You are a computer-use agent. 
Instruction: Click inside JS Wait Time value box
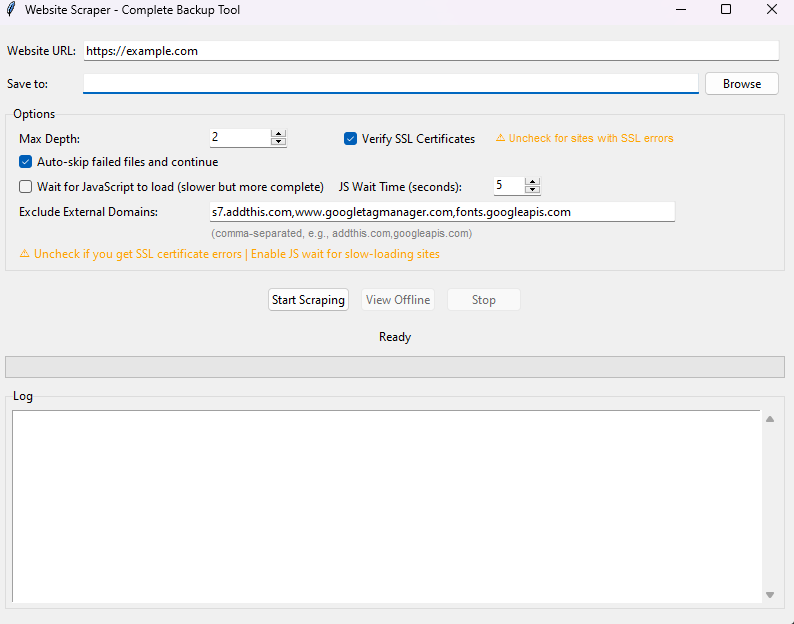[x=508, y=186]
